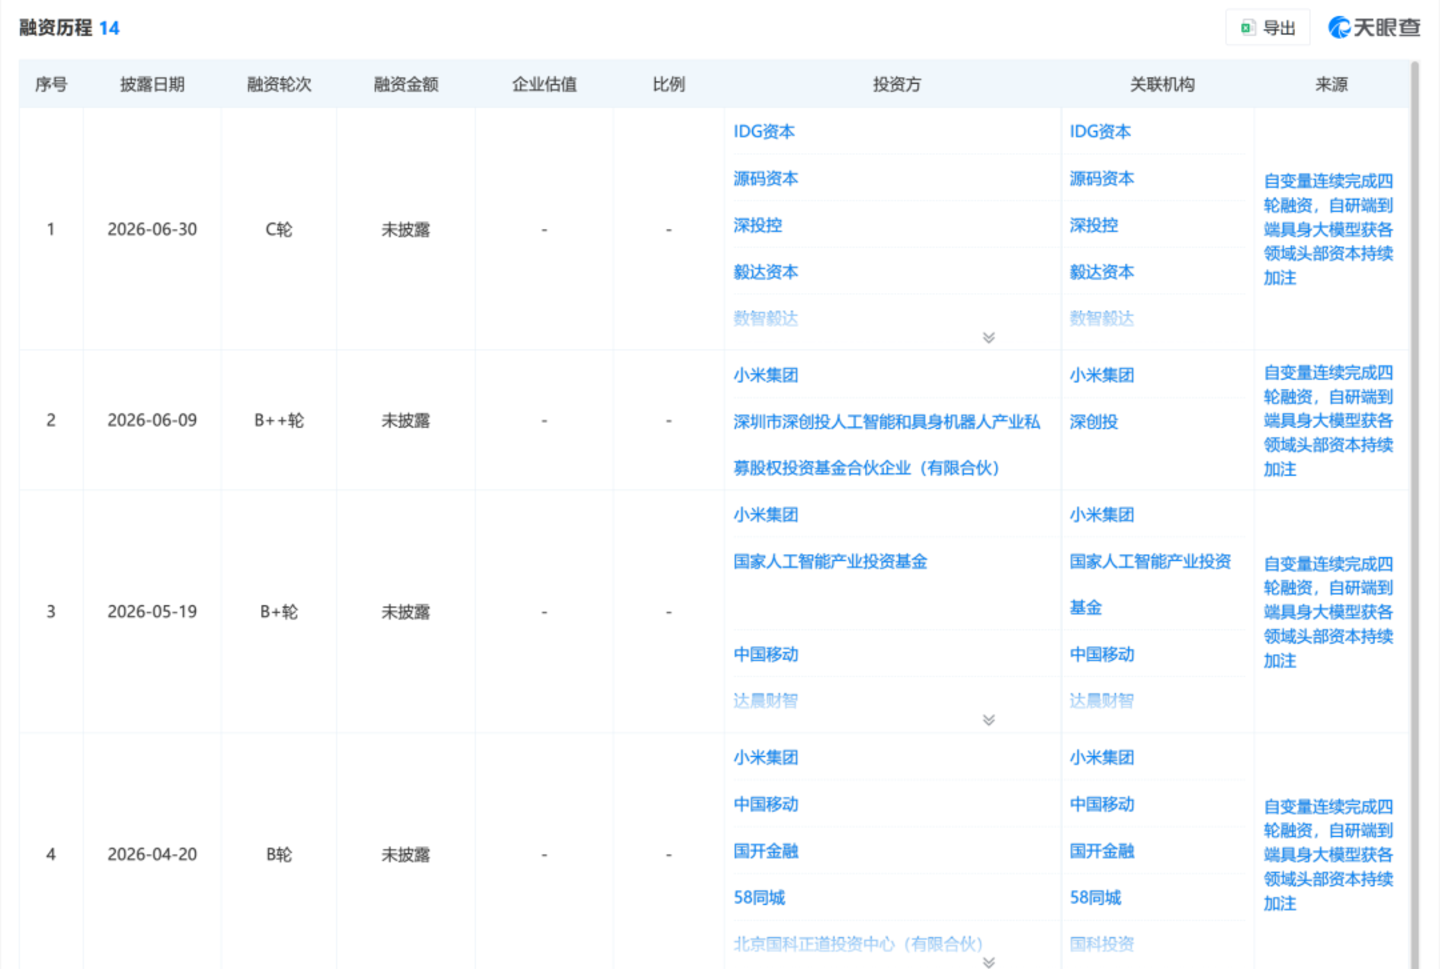Open 深创投 关联机构 link
Viewport: 1440px width, 969px height.
coord(1094,422)
